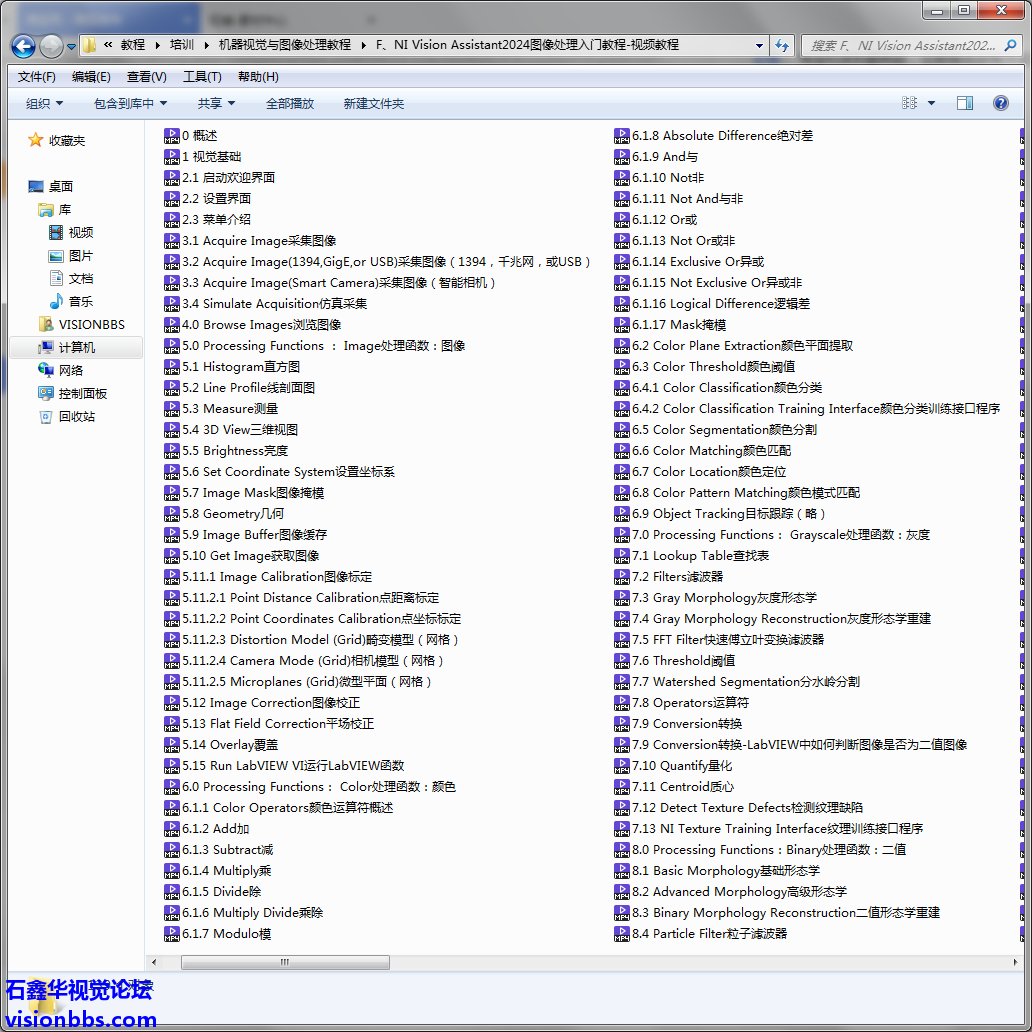Screen dimensions: 1032x1032
Task: Select the 7.6 Threshold阈值 video file
Action: (x=683, y=661)
